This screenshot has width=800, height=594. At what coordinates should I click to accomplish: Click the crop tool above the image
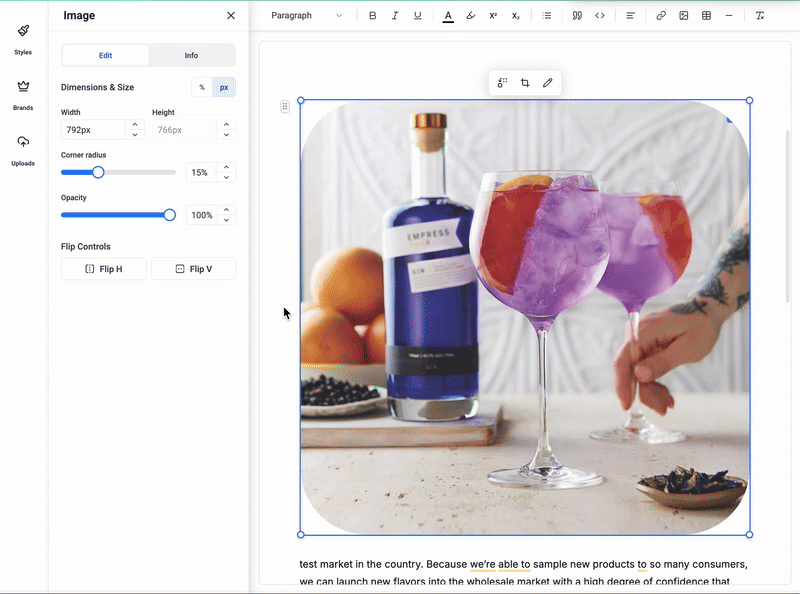coord(525,83)
